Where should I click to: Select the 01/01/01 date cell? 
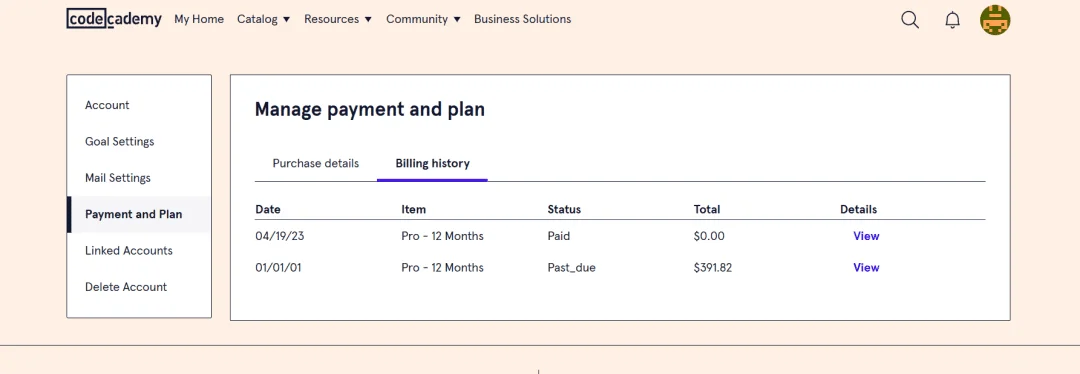tap(278, 268)
